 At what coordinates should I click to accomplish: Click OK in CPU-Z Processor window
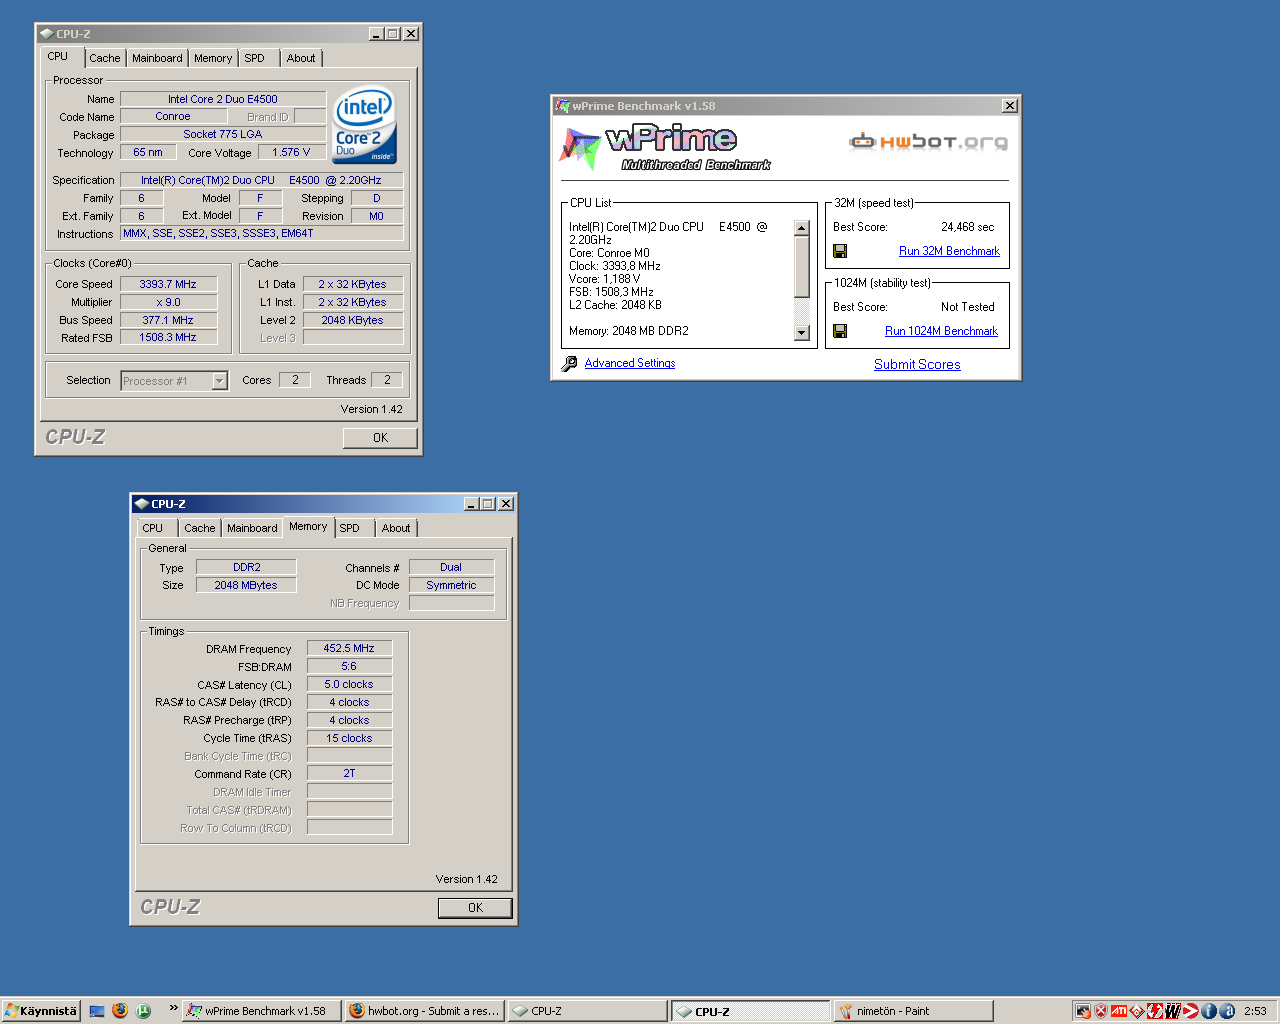point(380,438)
